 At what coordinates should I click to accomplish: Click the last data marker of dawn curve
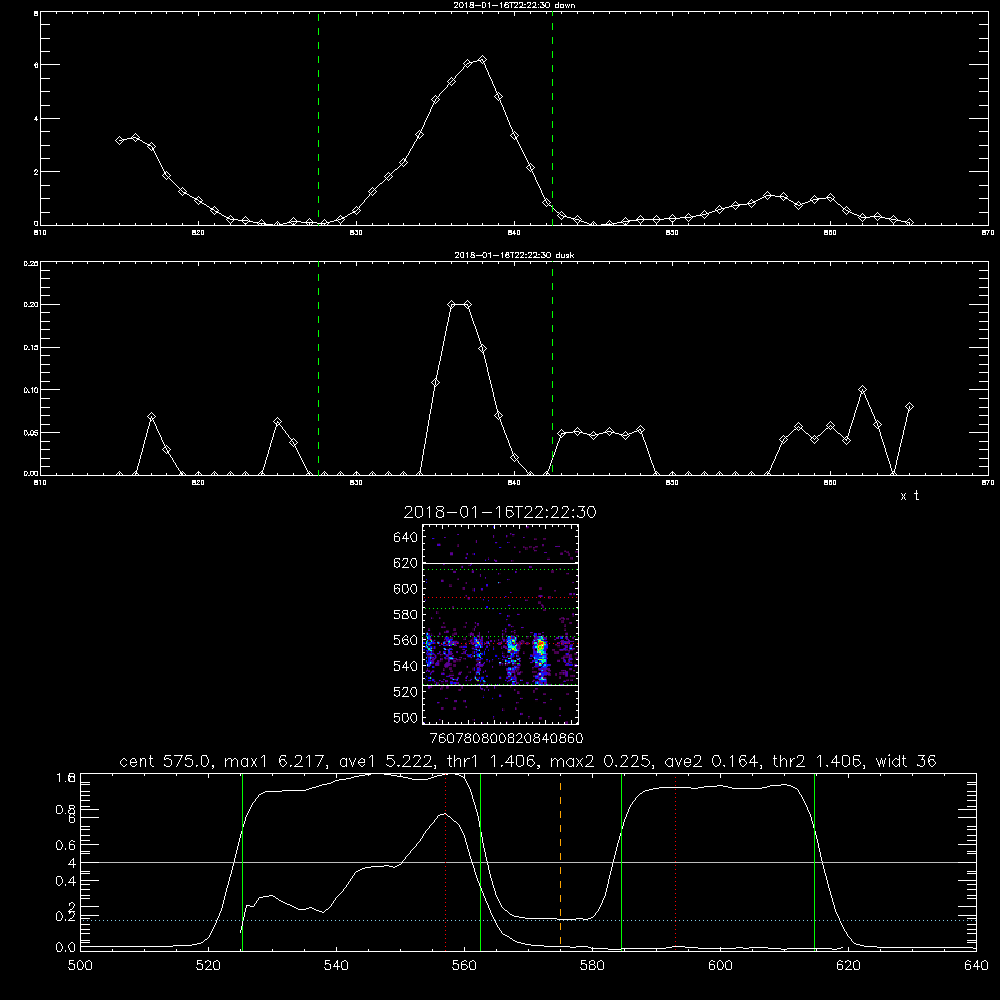tap(909, 223)
